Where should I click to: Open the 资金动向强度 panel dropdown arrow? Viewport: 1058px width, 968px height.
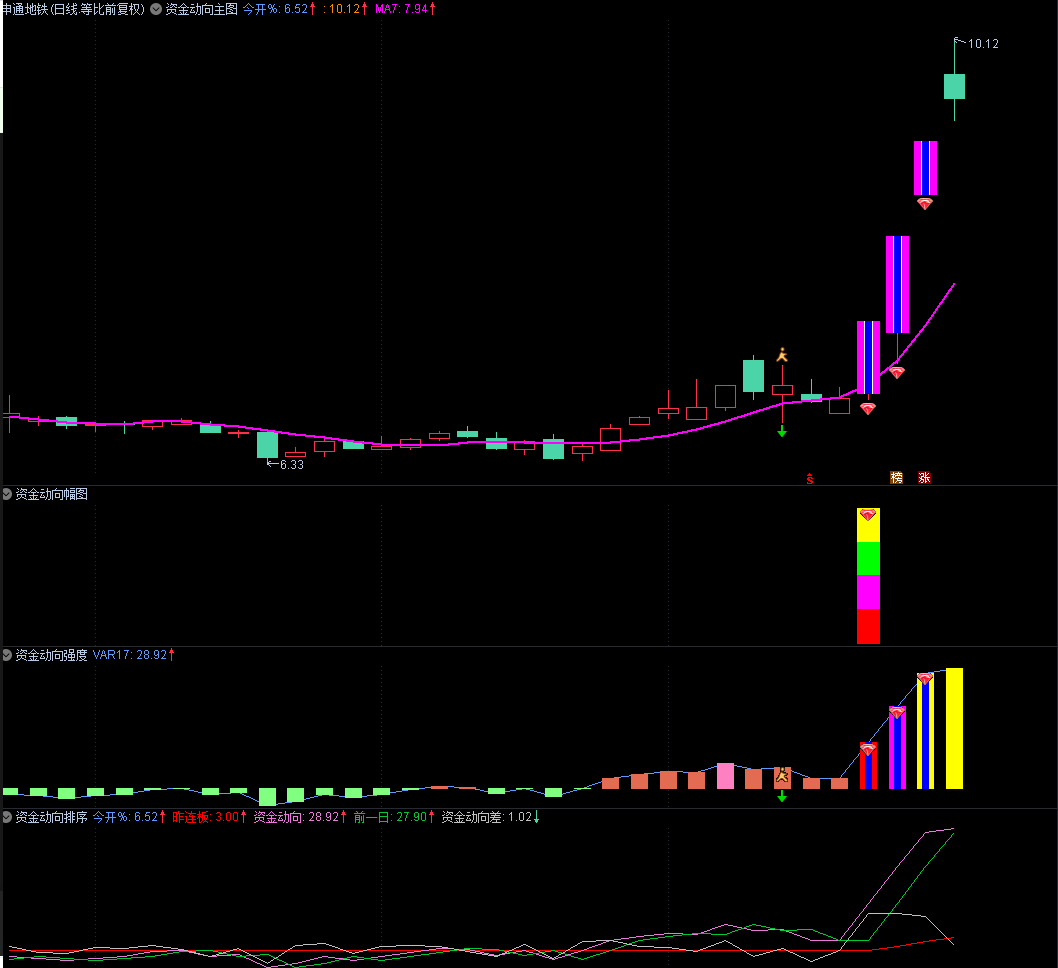pos(8,655)
